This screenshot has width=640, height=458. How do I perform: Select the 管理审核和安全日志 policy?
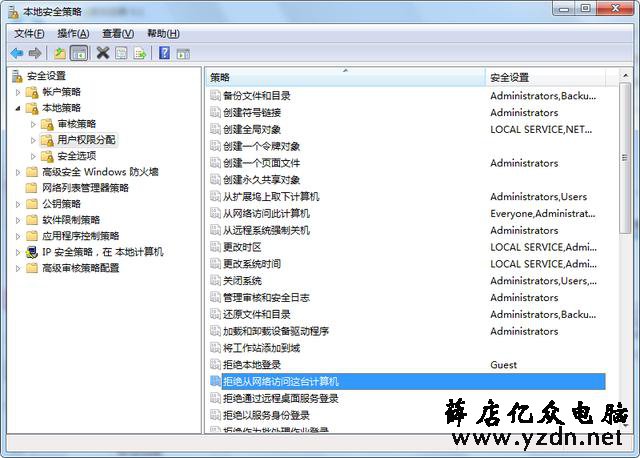(407, 298)
